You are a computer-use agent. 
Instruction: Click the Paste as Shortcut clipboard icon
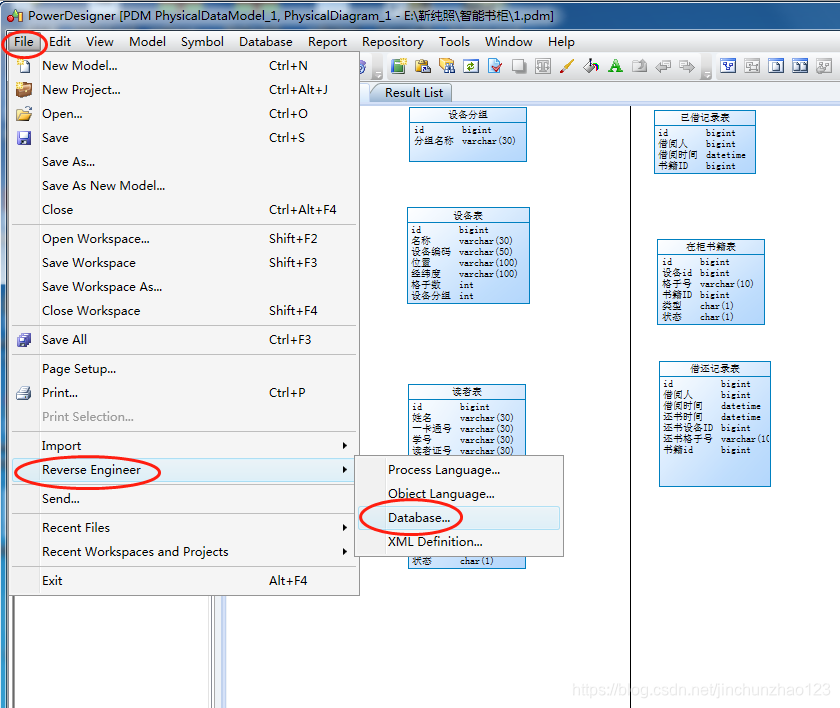423,66
